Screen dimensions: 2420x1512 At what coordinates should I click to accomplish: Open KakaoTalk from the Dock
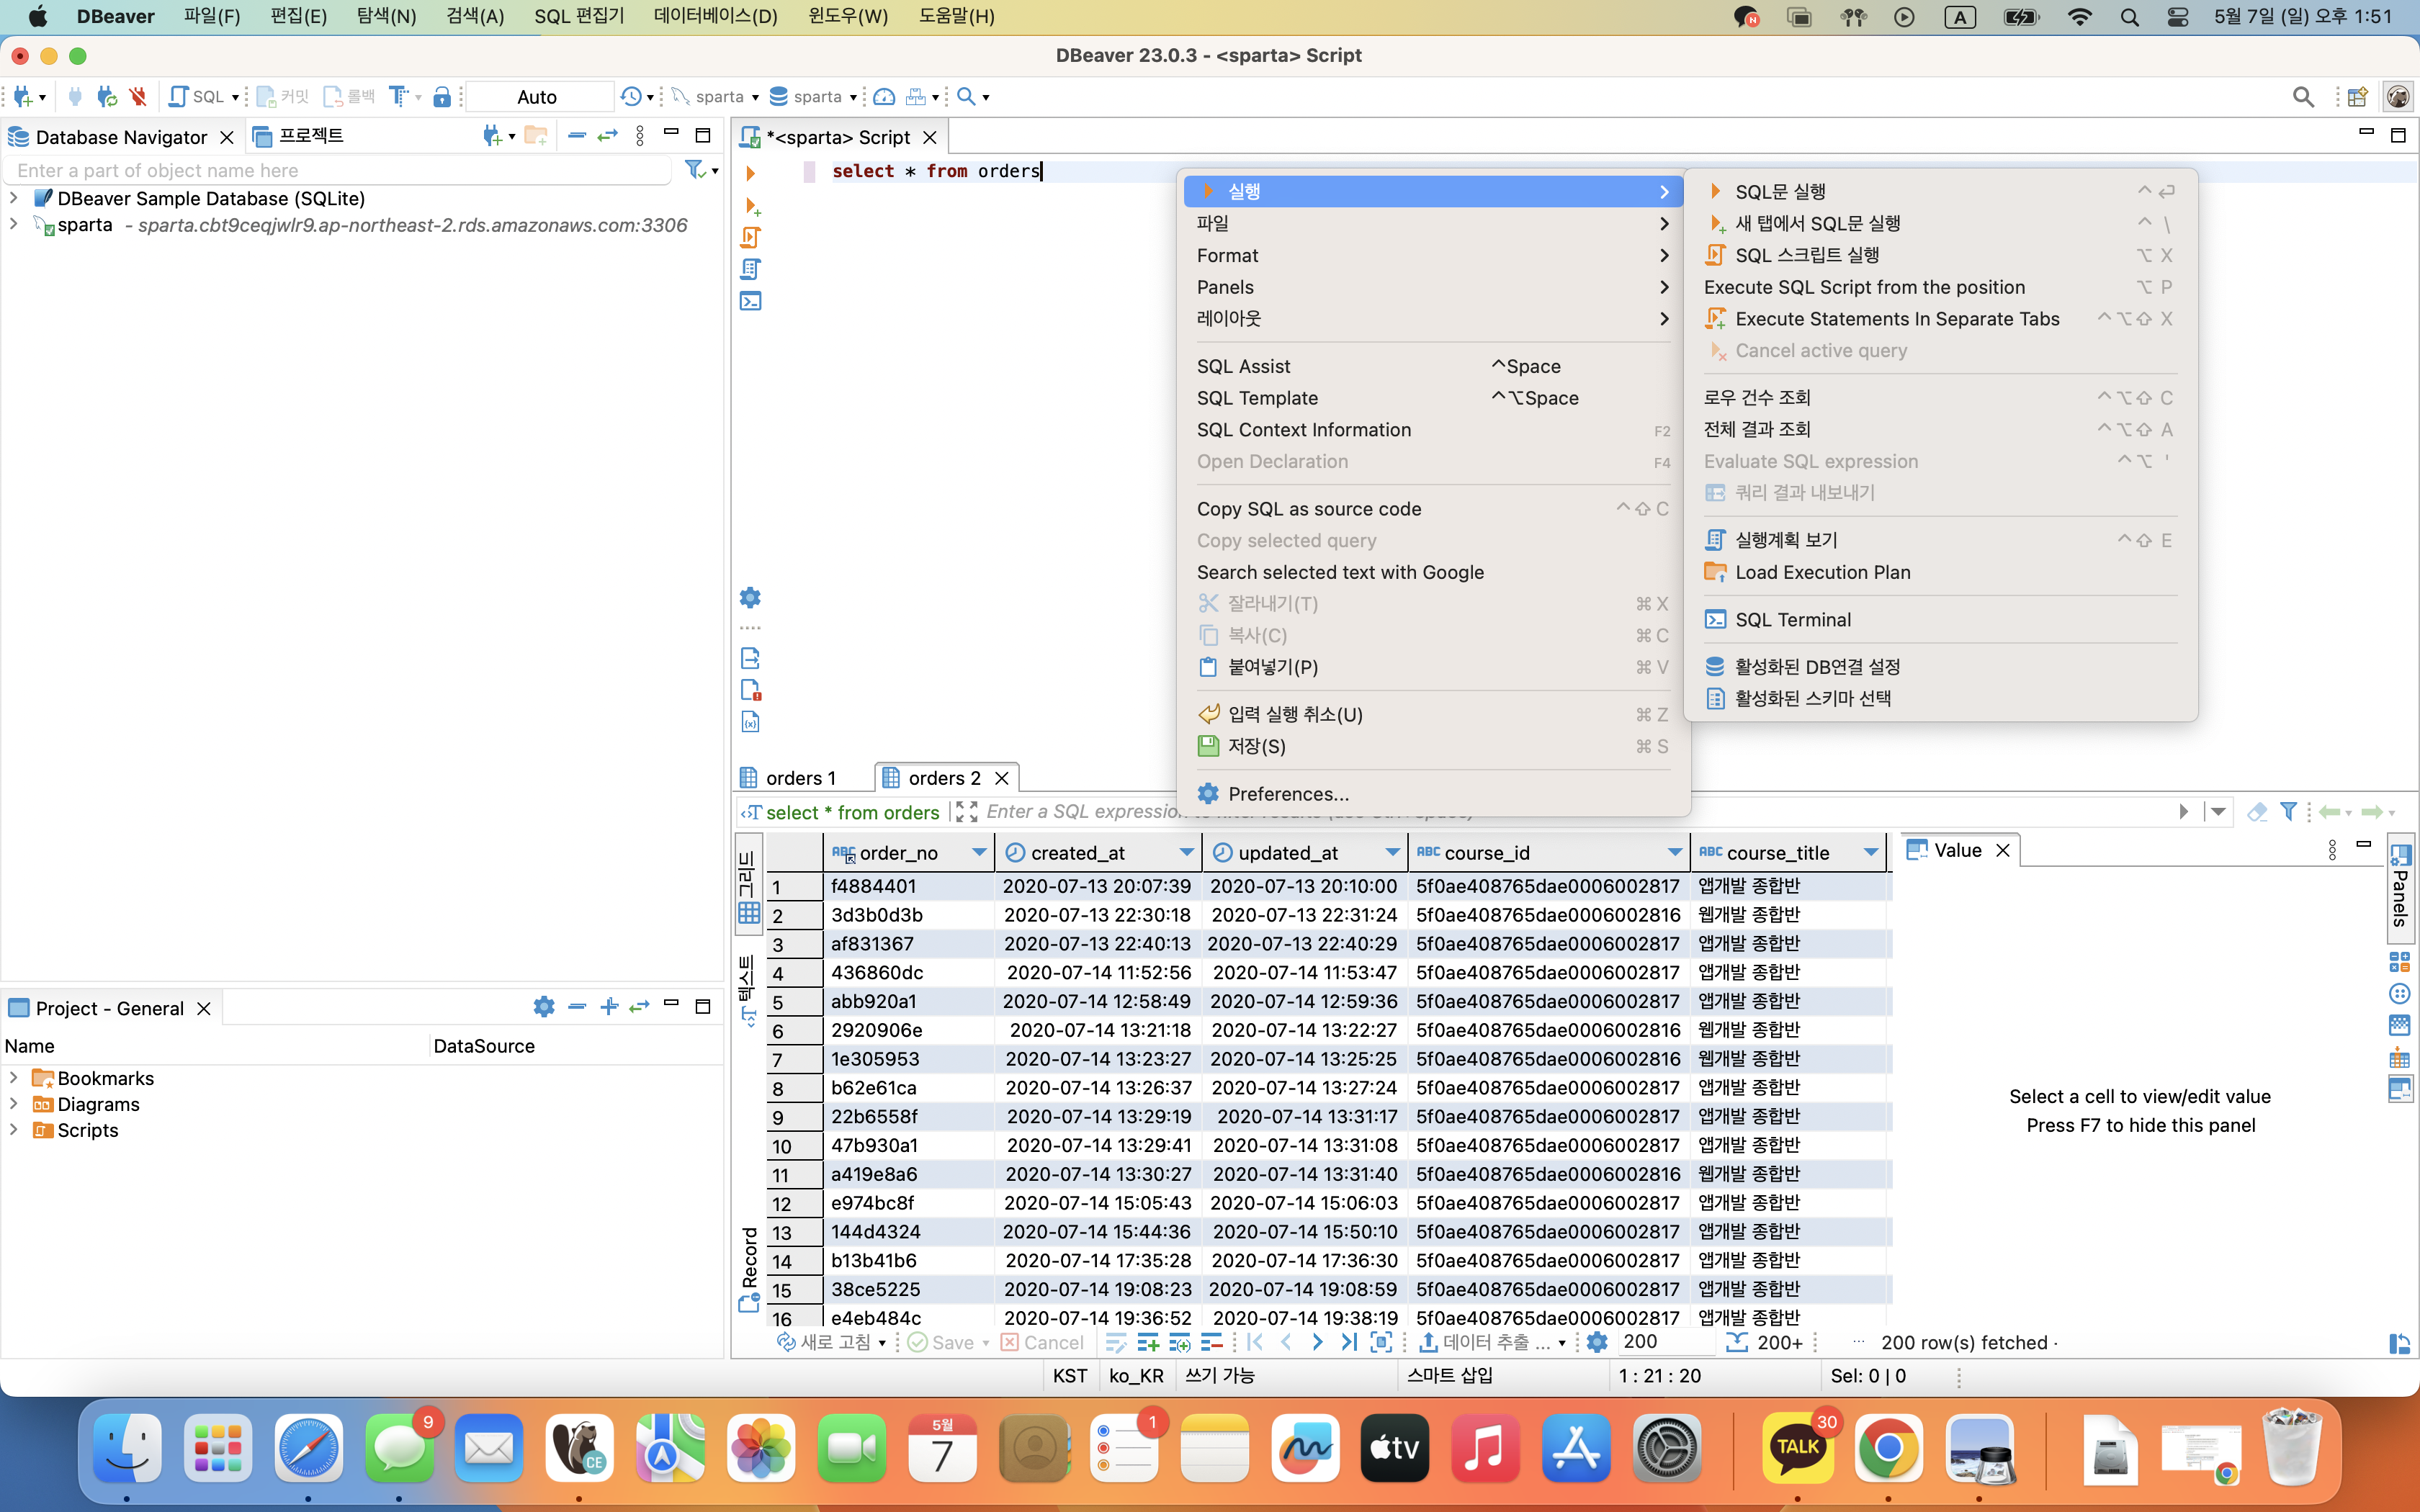click(1797, 1447)
